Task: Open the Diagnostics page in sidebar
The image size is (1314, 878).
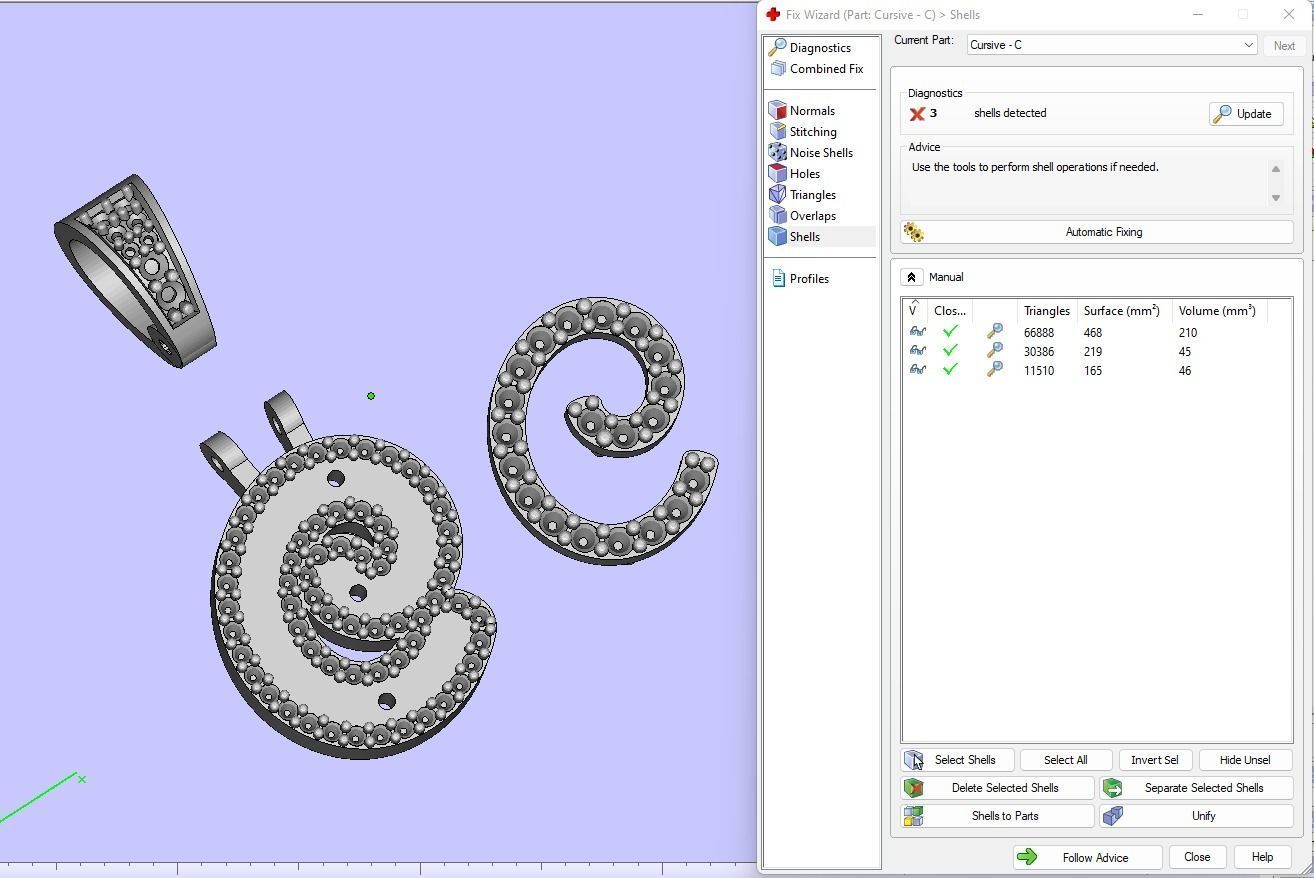Action: pos(820,48)
